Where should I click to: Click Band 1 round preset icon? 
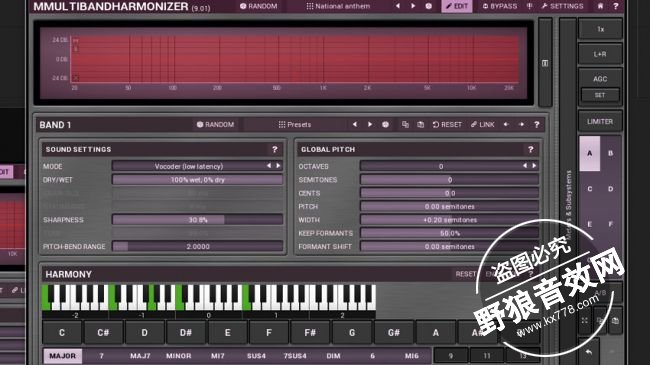click(x=386, y=124)
